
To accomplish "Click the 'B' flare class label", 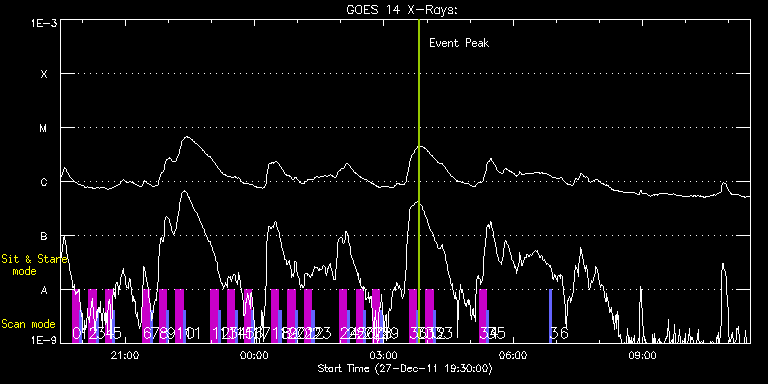I will (x=44, y=236).
